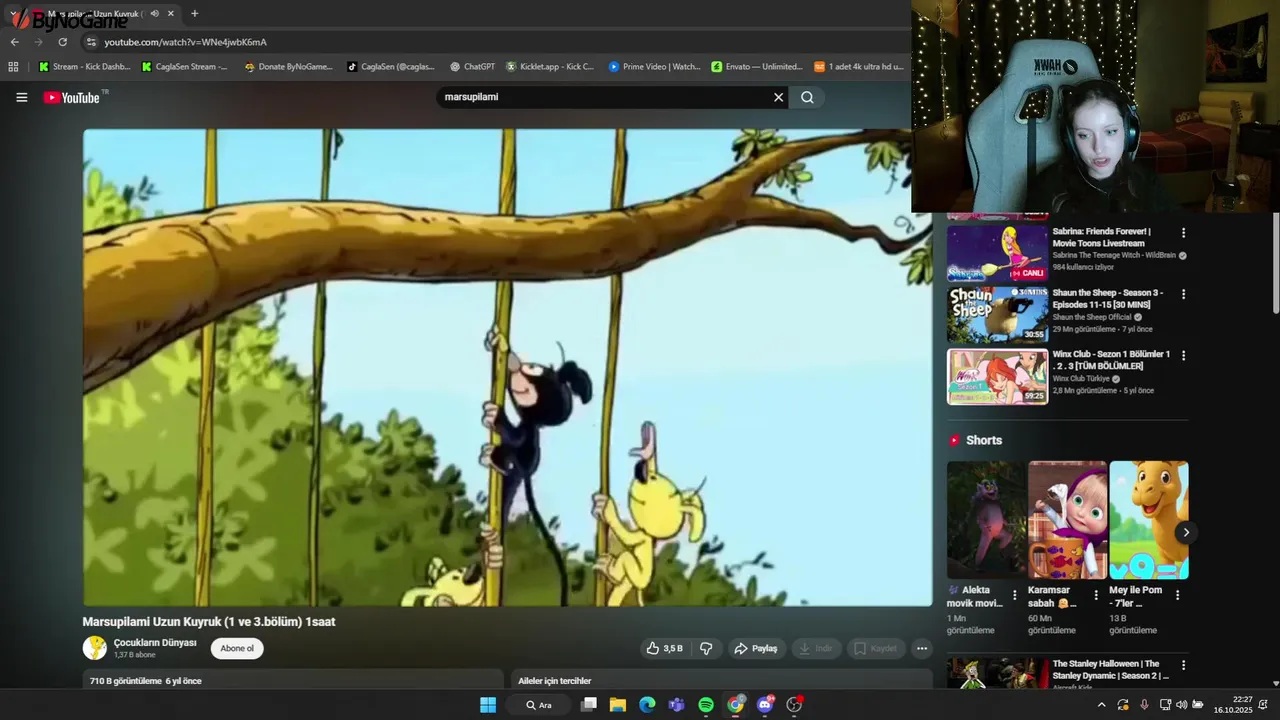Switch to the Marsupilami Uzun Kuyruk tab

point(95,14)
